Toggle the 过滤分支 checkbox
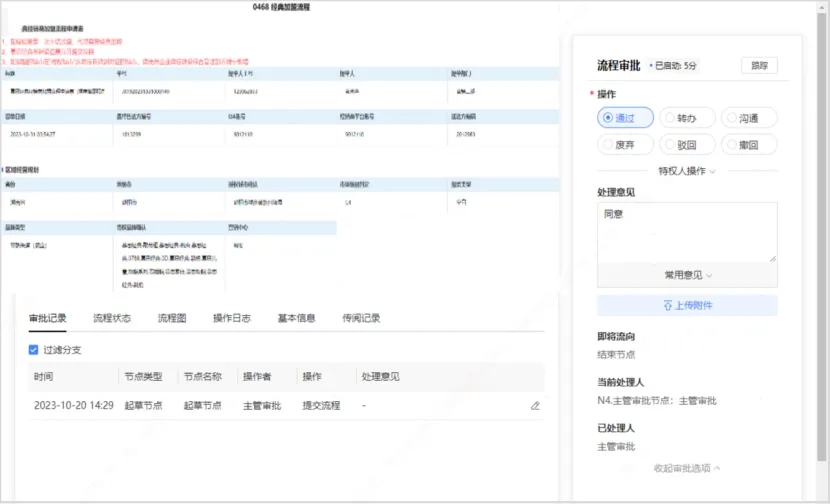 tap(34, 351)
